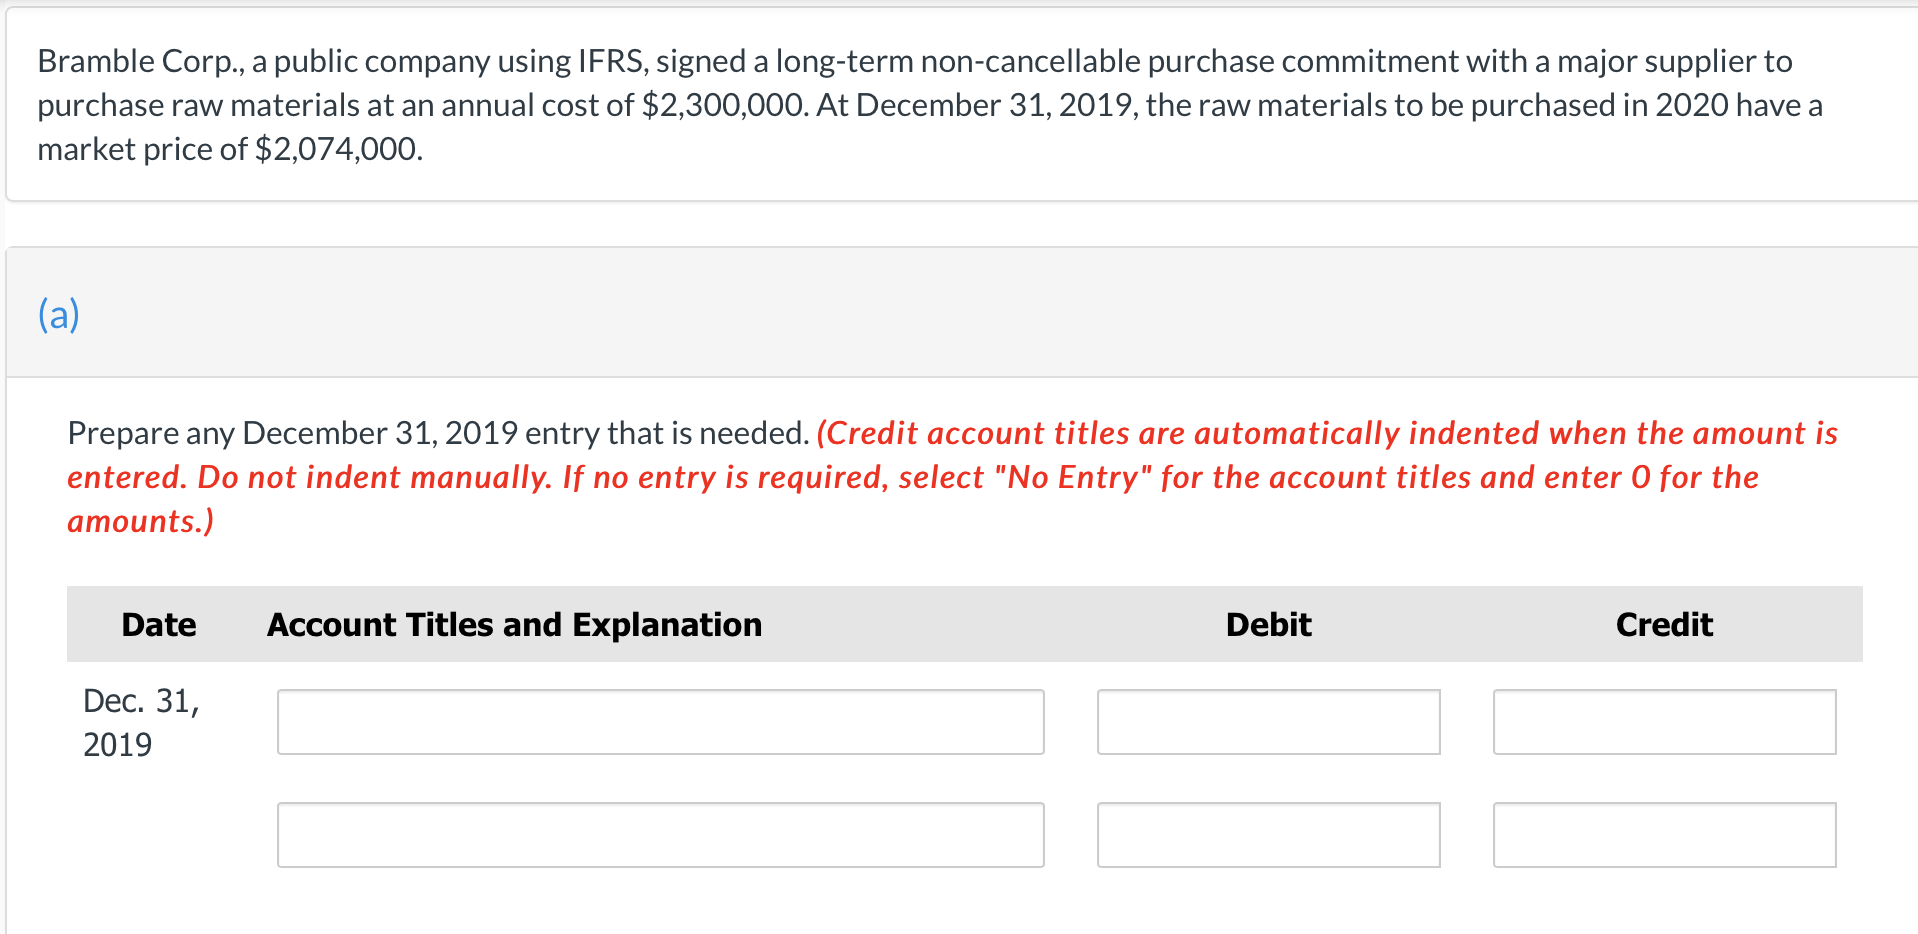Click the Debit field in the first row

click(x=1267, y=721)
